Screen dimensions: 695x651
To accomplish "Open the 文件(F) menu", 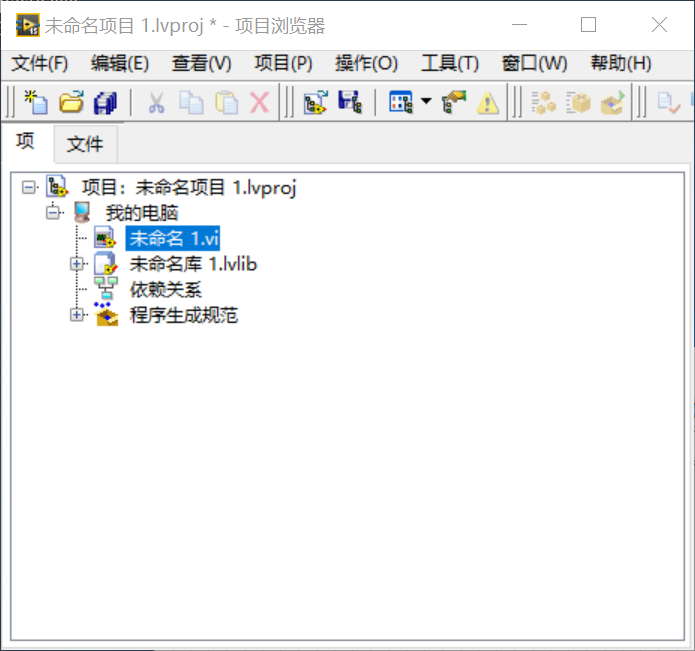I will tap(39, 63).
